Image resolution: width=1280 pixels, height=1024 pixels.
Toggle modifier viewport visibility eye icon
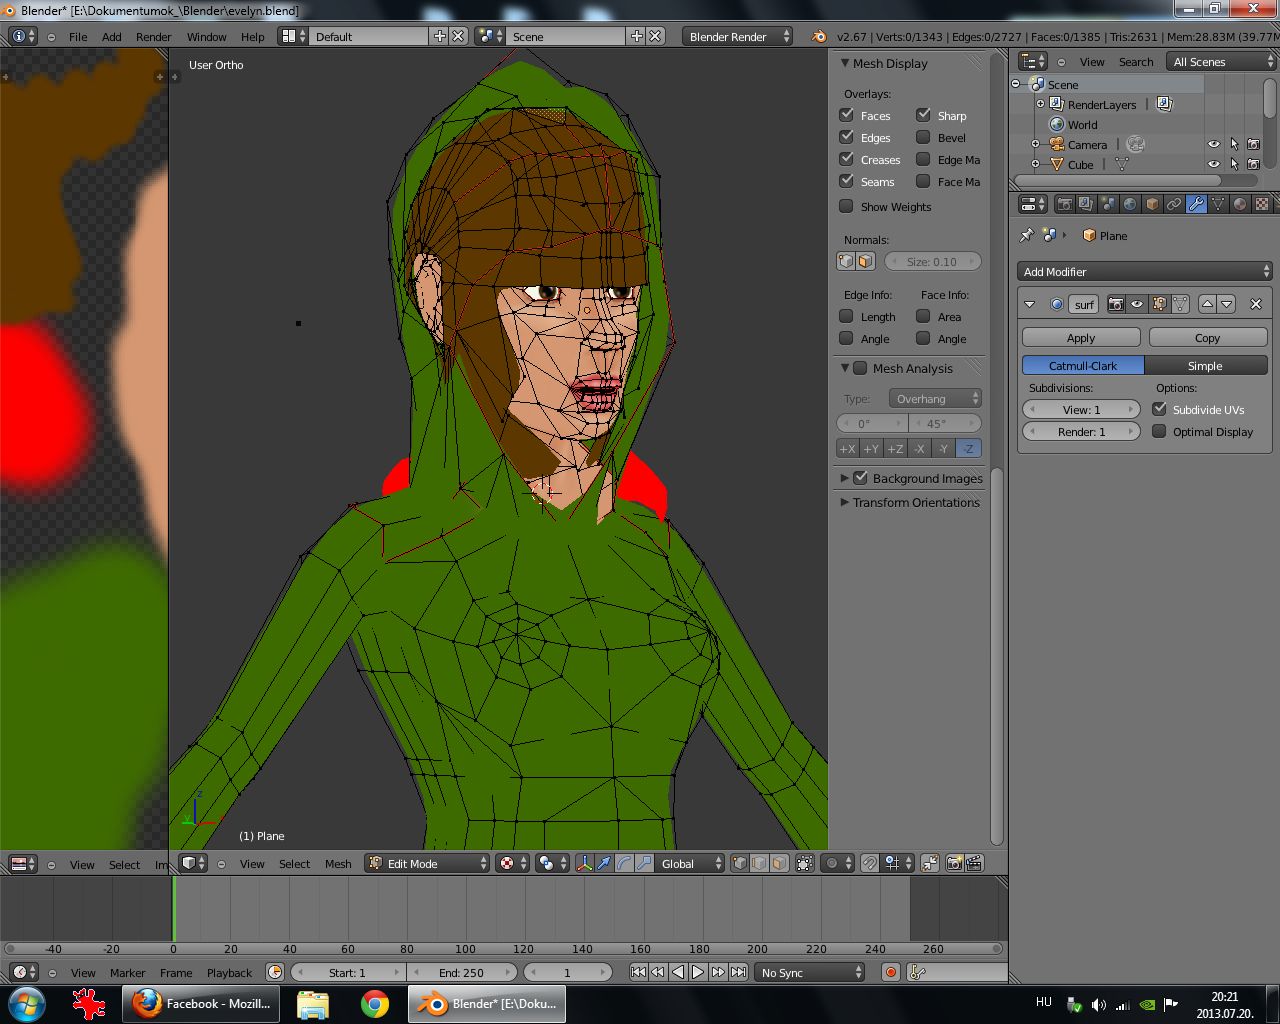tap(1137, 304)
